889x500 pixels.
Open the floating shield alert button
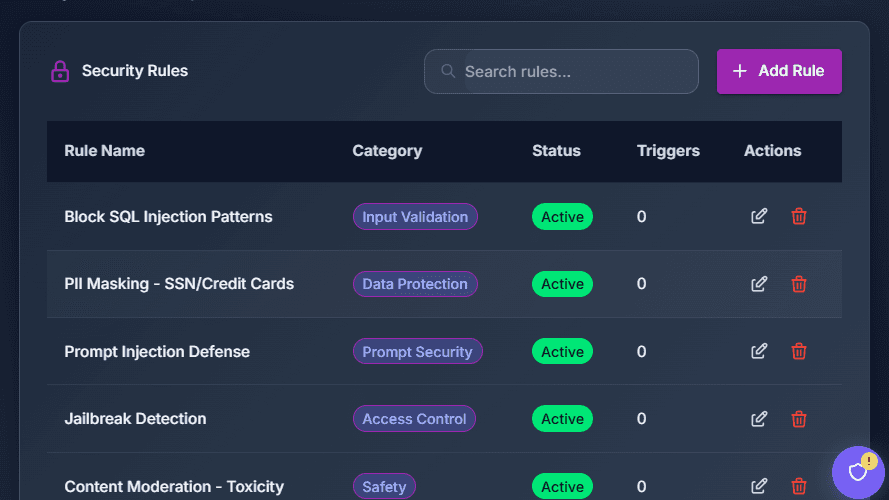point(858,472)
